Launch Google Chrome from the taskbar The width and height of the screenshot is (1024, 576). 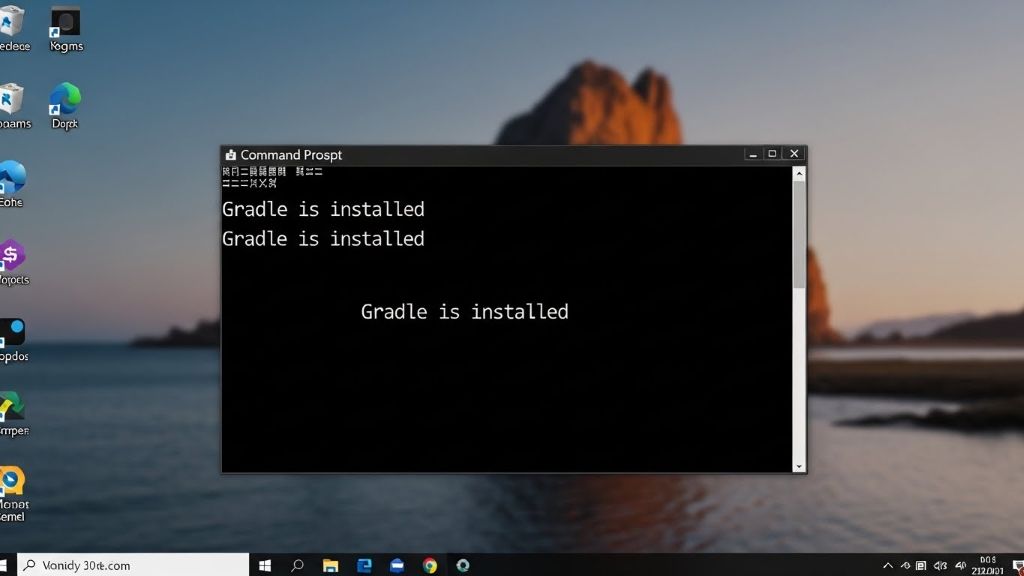click(430, 566)
